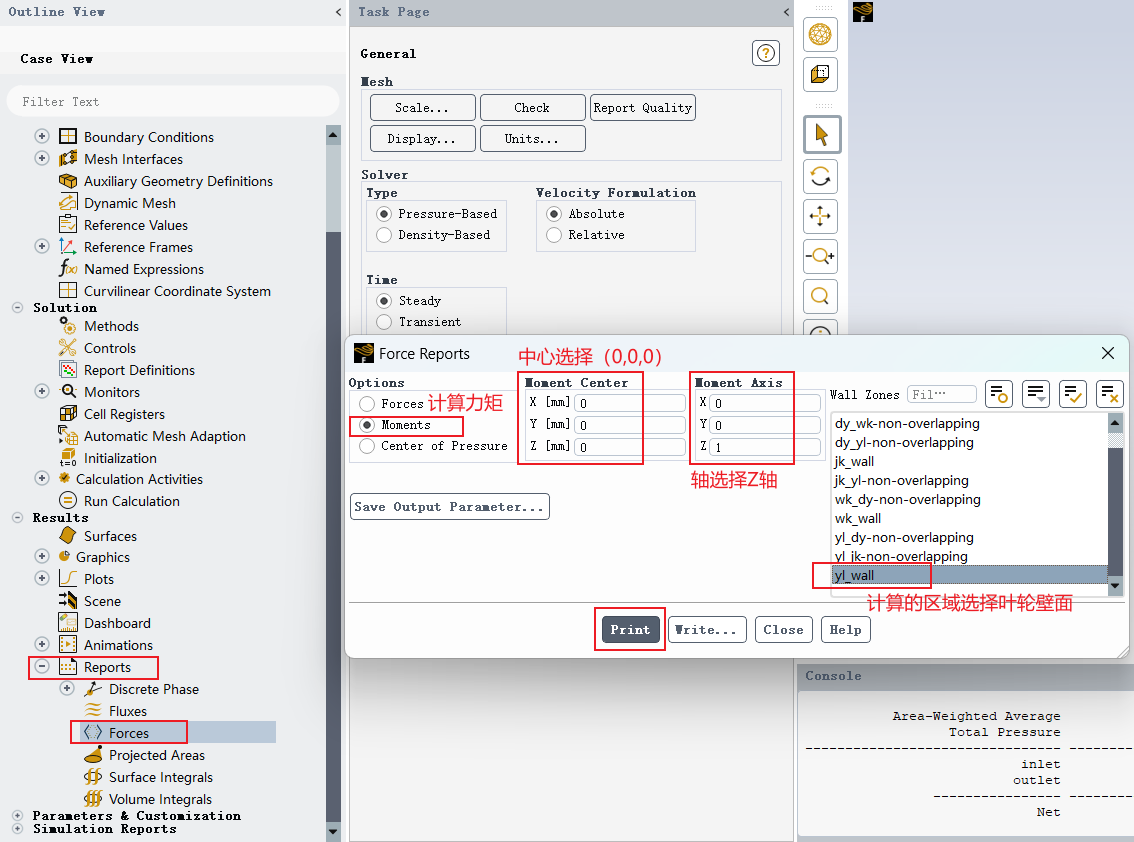Click the Wall Zones select-all list icon
Viewport: 1134px width, 842px height.
click(1073, 394)
